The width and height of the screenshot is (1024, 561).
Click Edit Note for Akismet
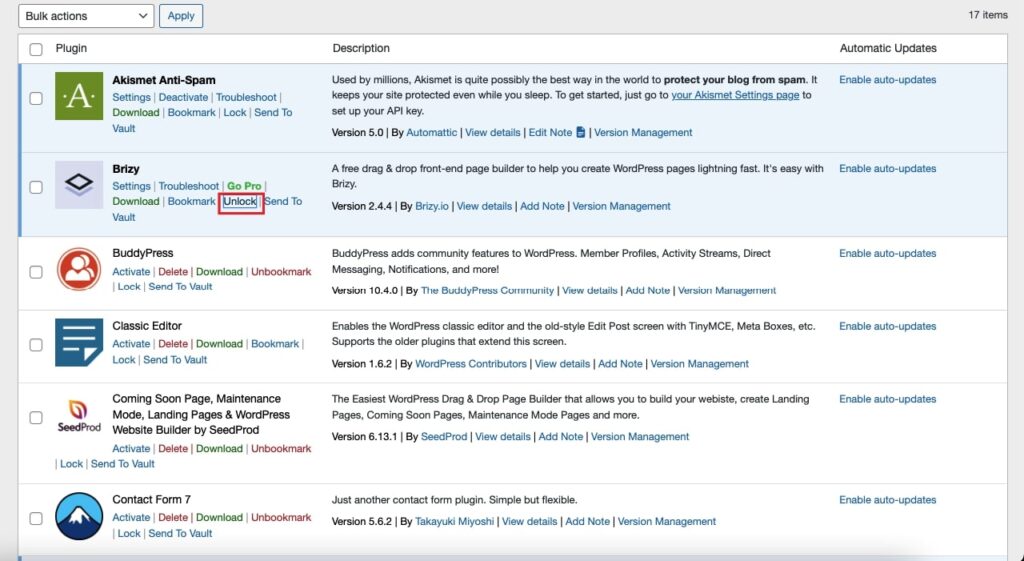coord(550,132)
